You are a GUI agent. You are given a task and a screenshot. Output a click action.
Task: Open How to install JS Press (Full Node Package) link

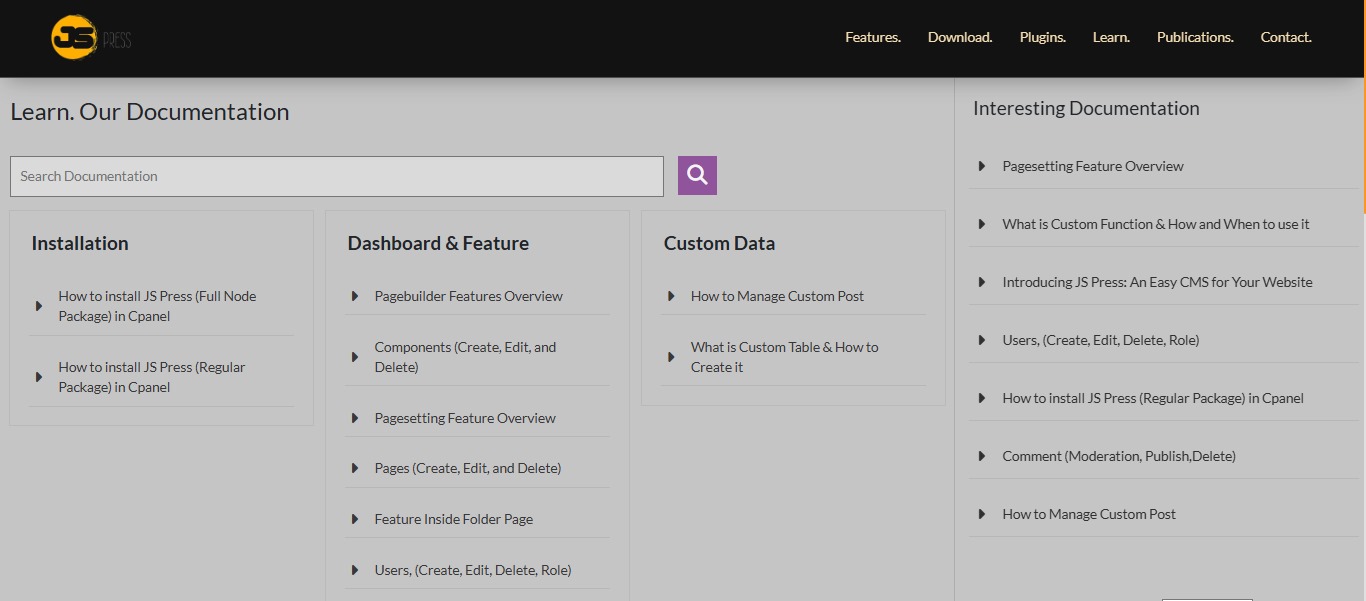pyautogui.click(x=157, y=306)
